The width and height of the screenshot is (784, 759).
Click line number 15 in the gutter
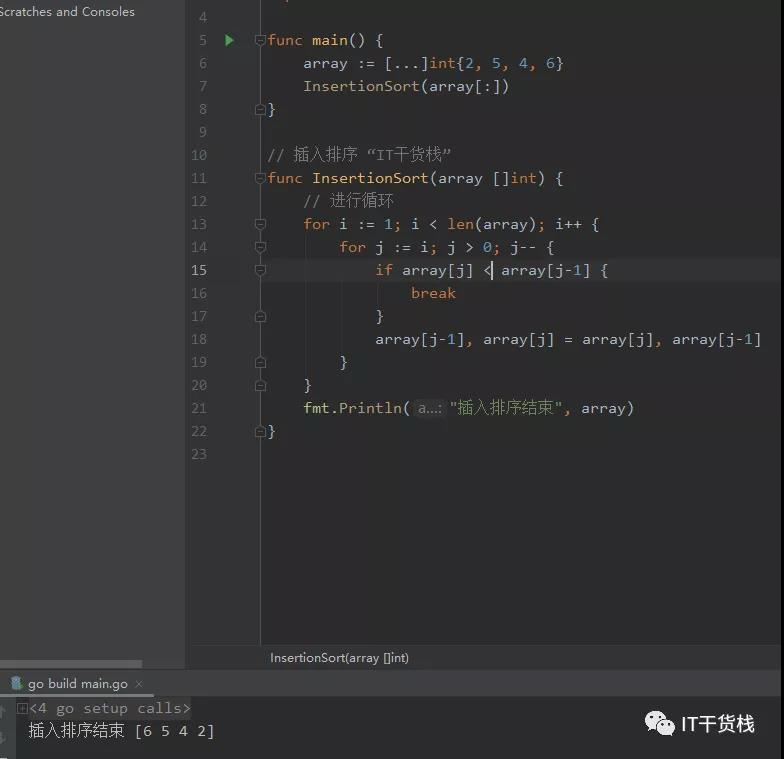tap(198, 270)
